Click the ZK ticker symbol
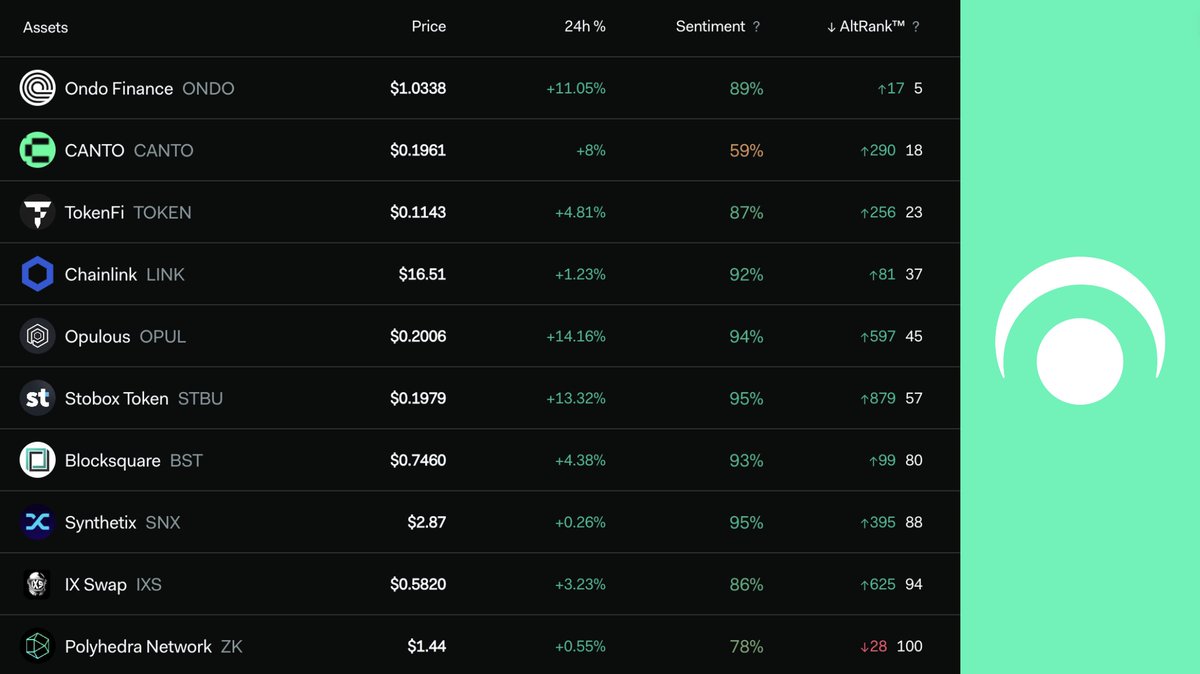The image size is (1200, 674). click(x=232, y=646)
